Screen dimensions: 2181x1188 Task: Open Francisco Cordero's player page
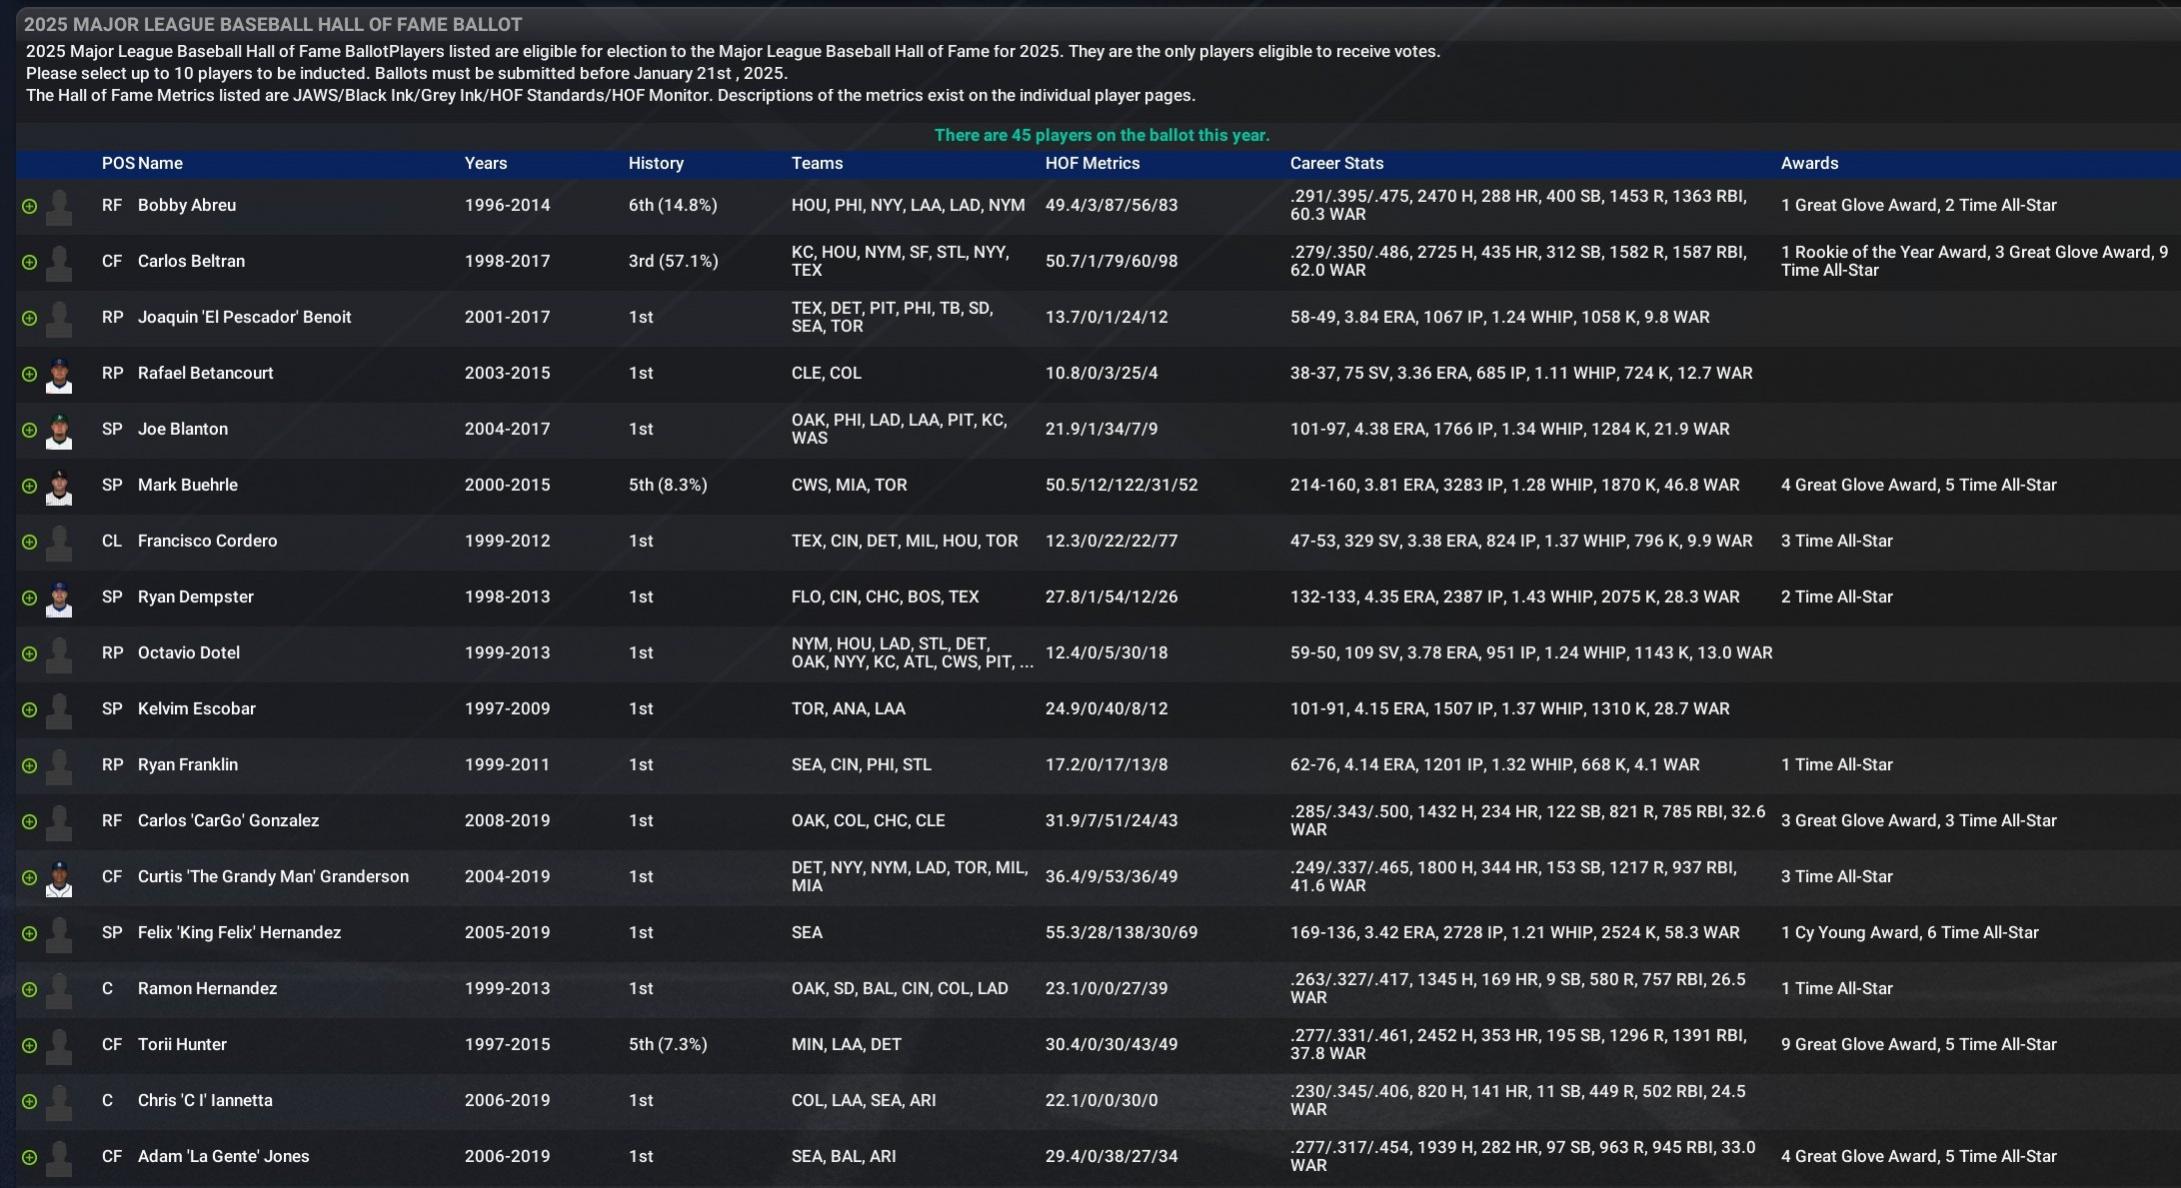[207, 541]
